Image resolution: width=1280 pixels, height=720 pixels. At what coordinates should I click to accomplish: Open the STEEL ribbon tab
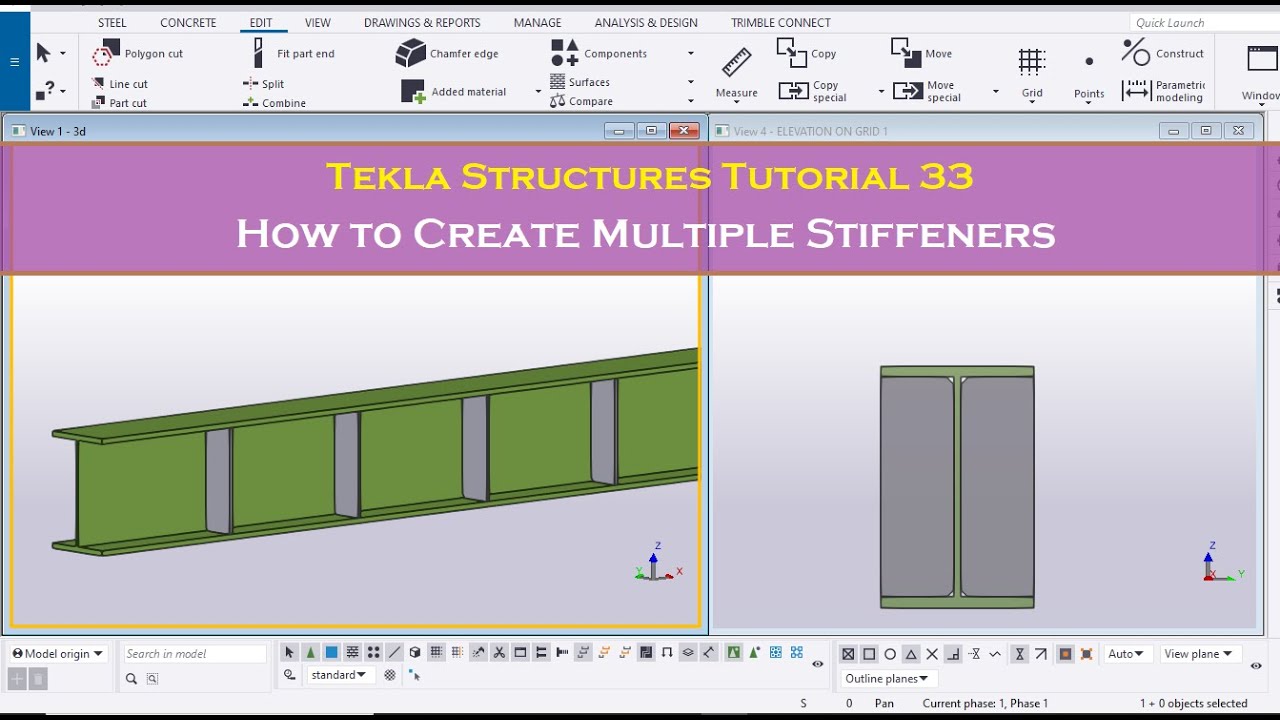coord(112,22)
